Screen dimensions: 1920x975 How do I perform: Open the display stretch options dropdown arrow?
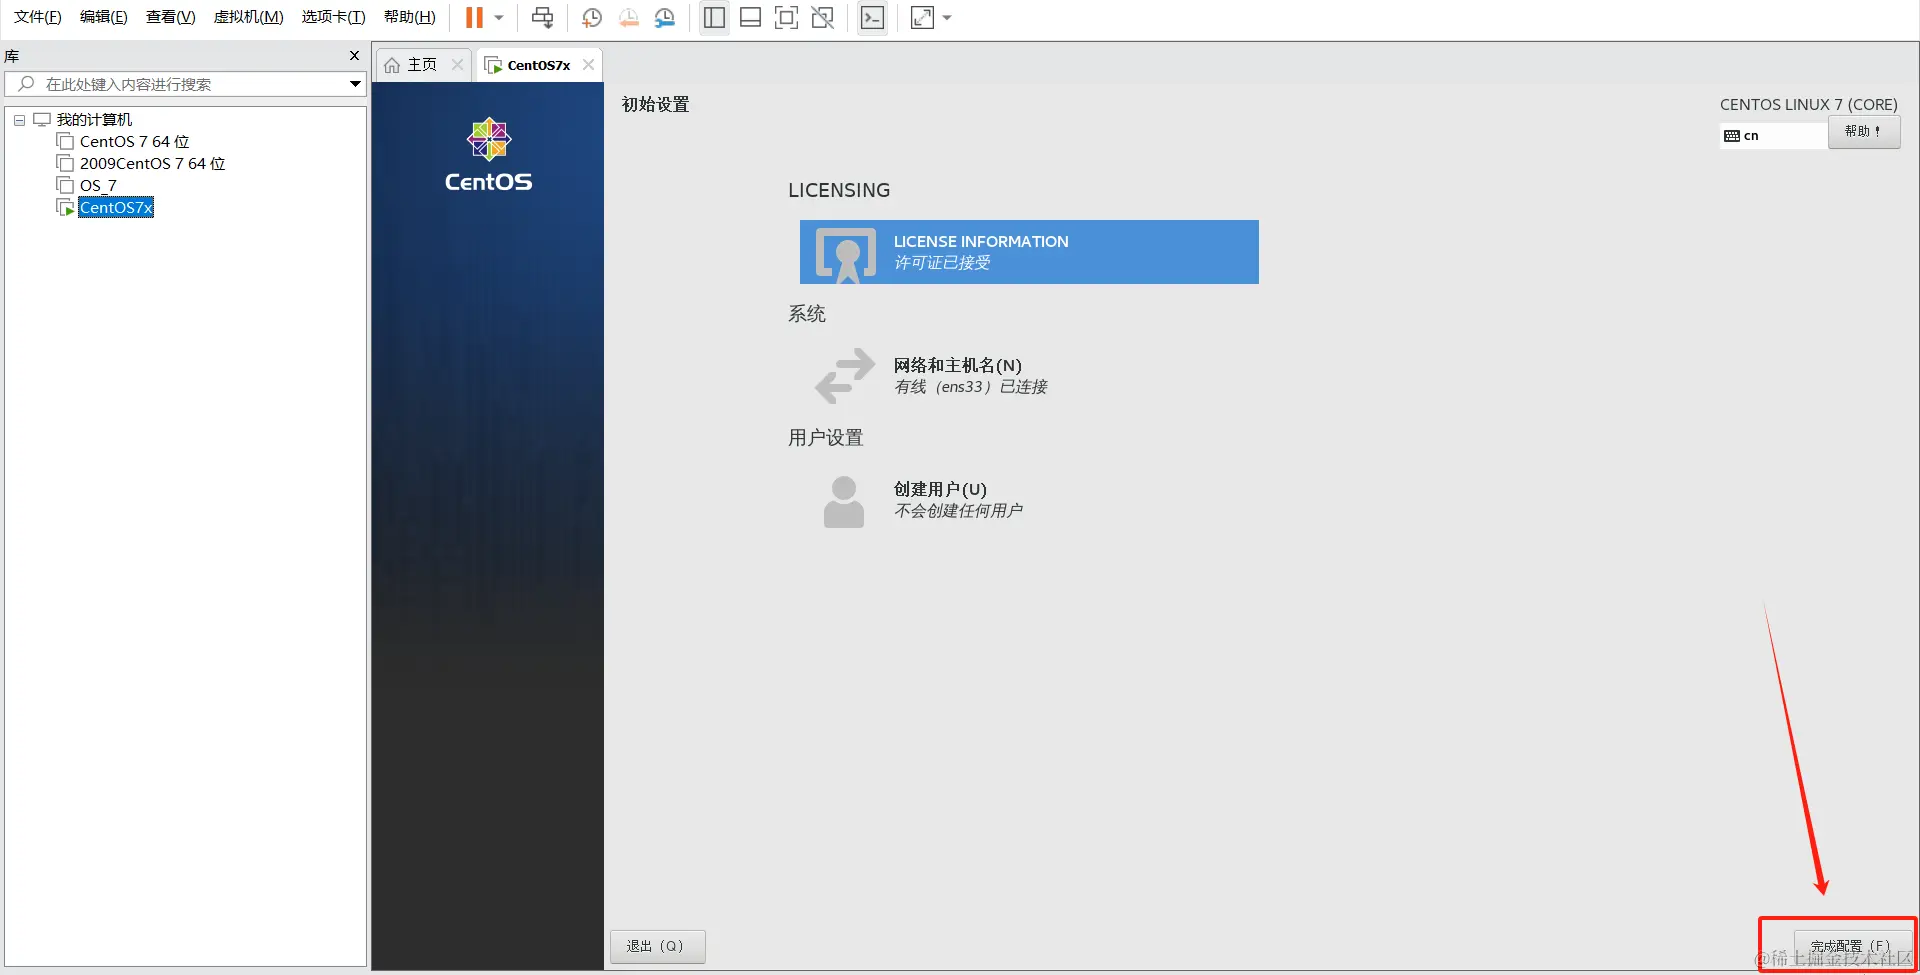947,17
